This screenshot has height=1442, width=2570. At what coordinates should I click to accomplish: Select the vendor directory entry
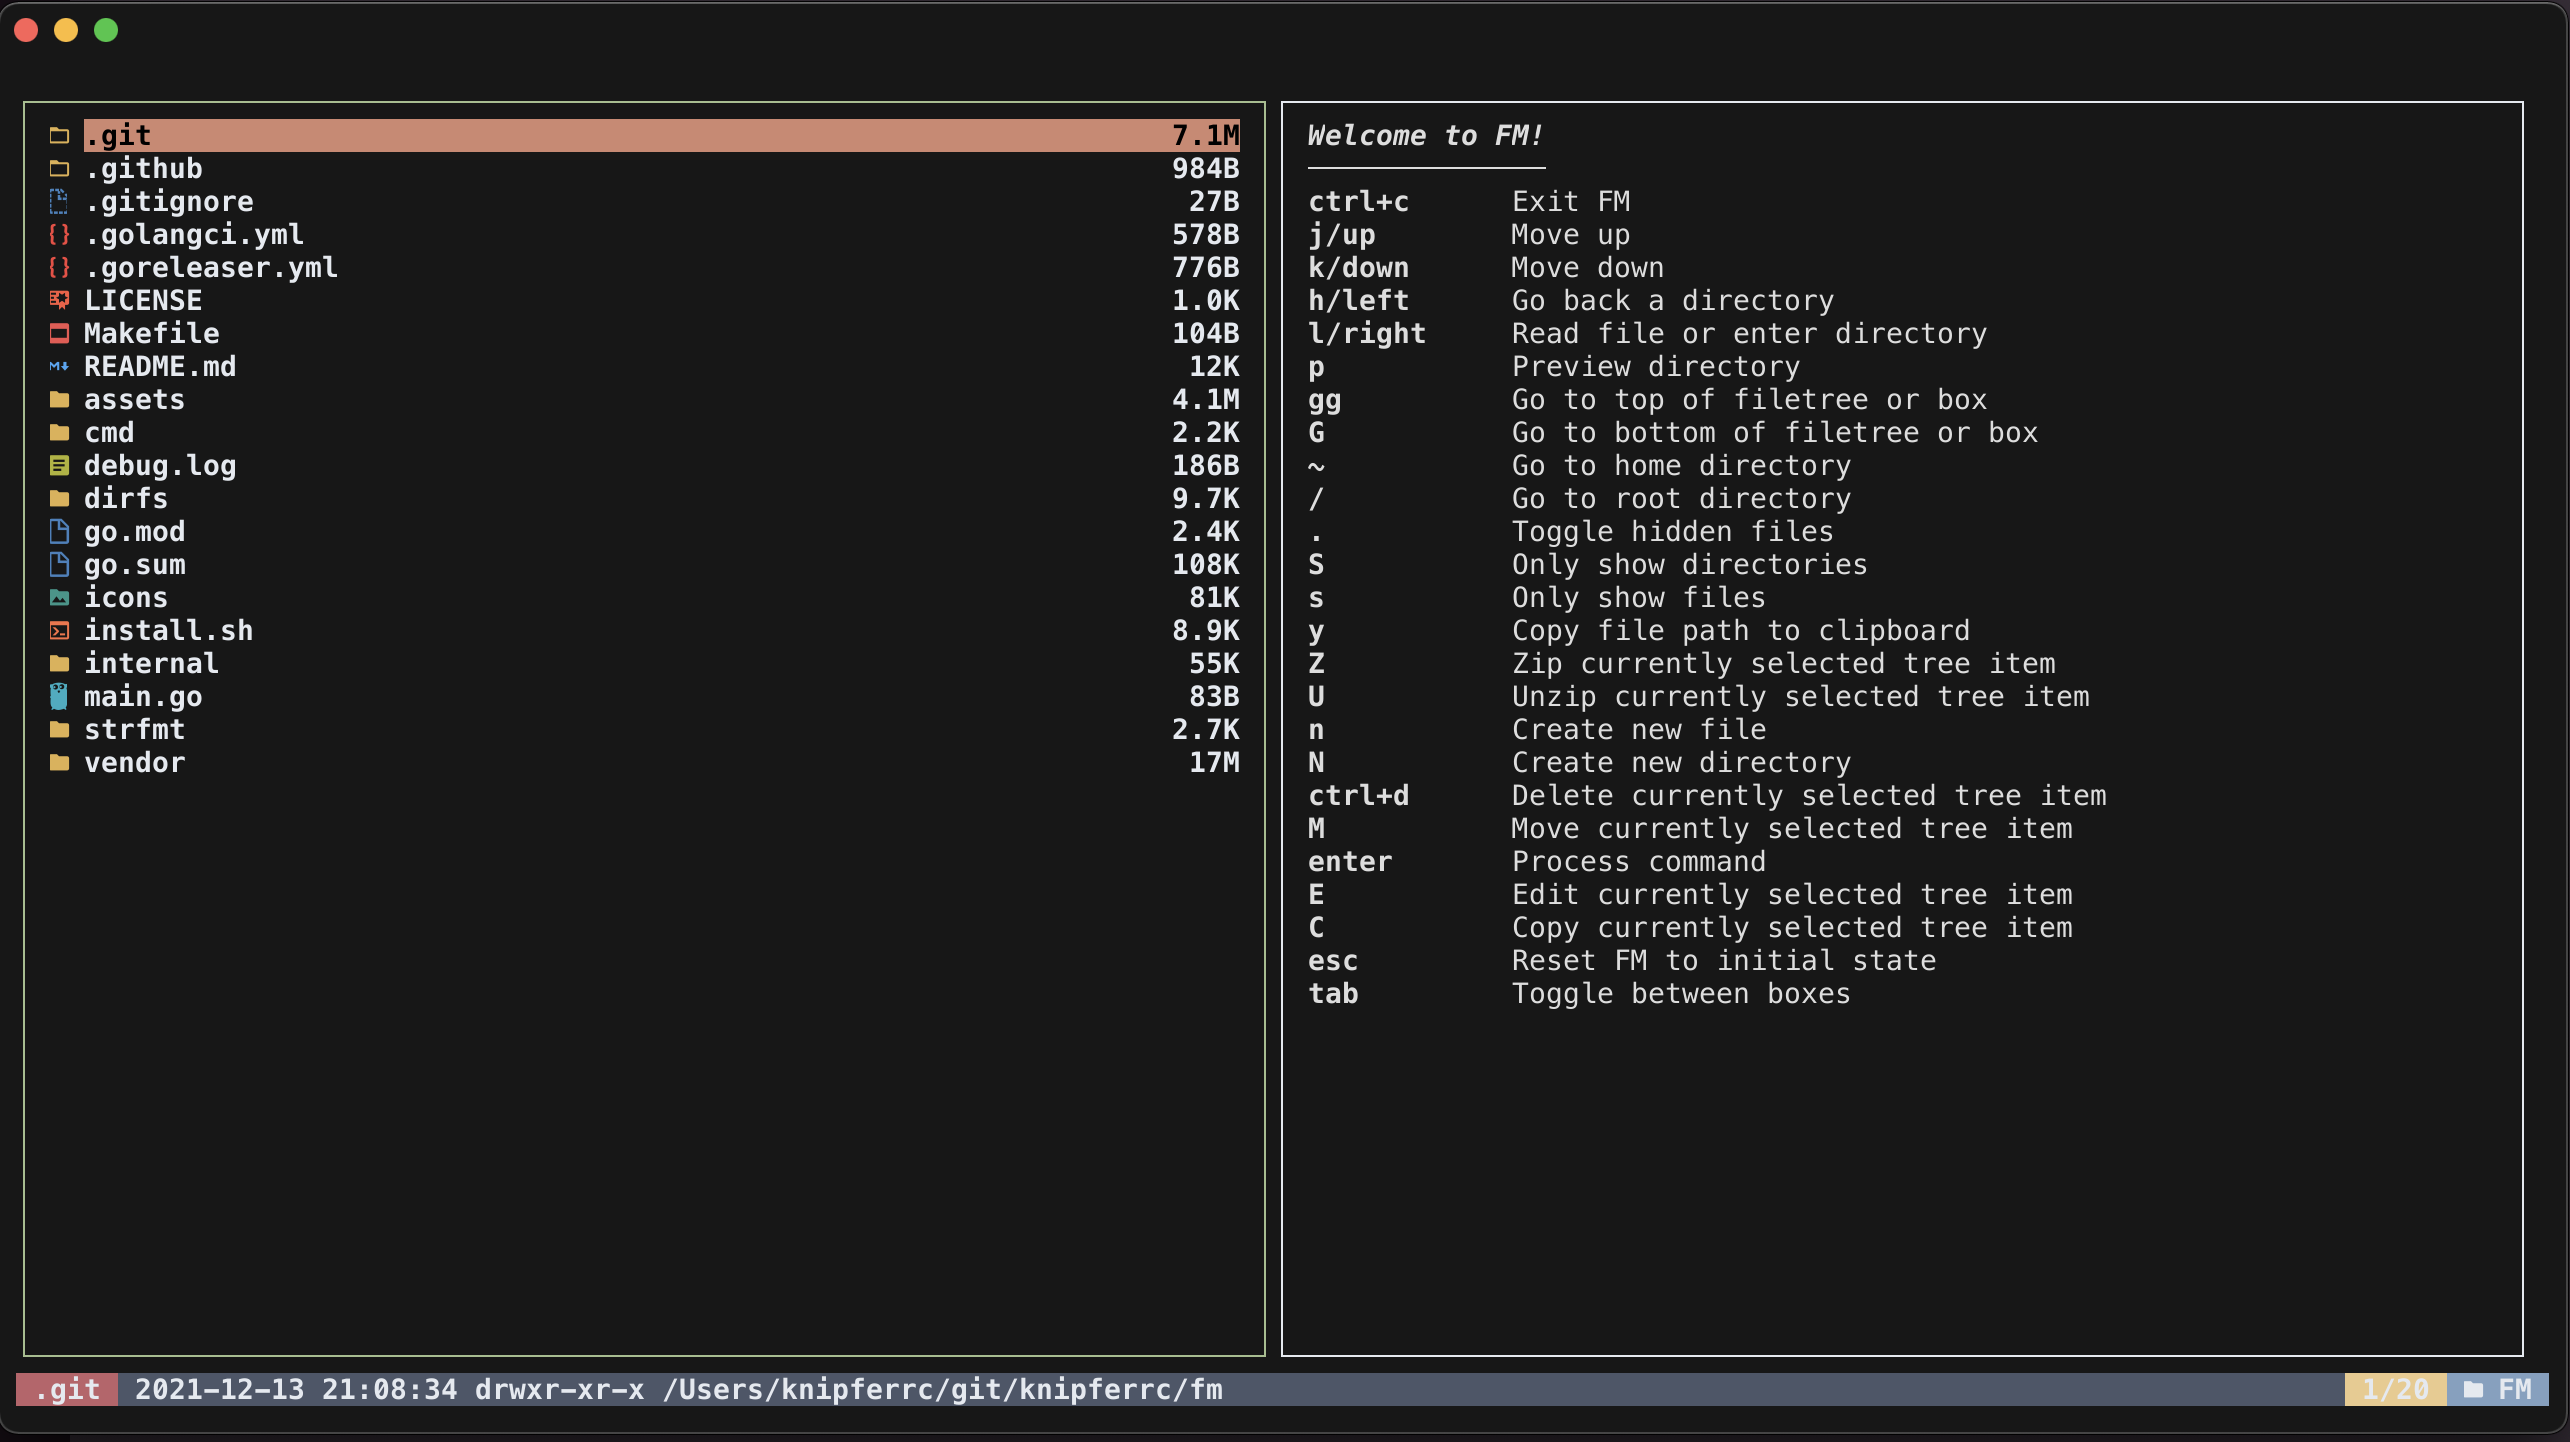[134, 762]
